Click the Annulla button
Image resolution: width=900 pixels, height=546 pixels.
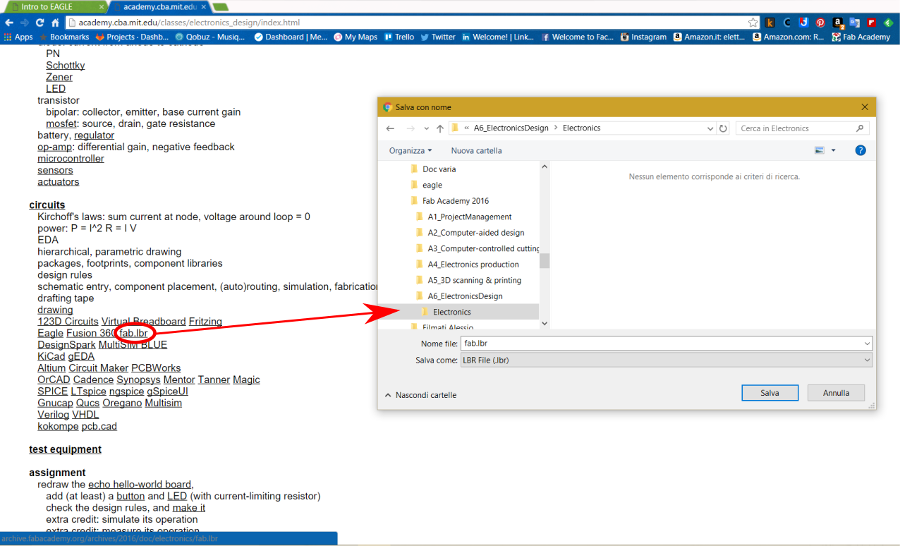[836, 393]
